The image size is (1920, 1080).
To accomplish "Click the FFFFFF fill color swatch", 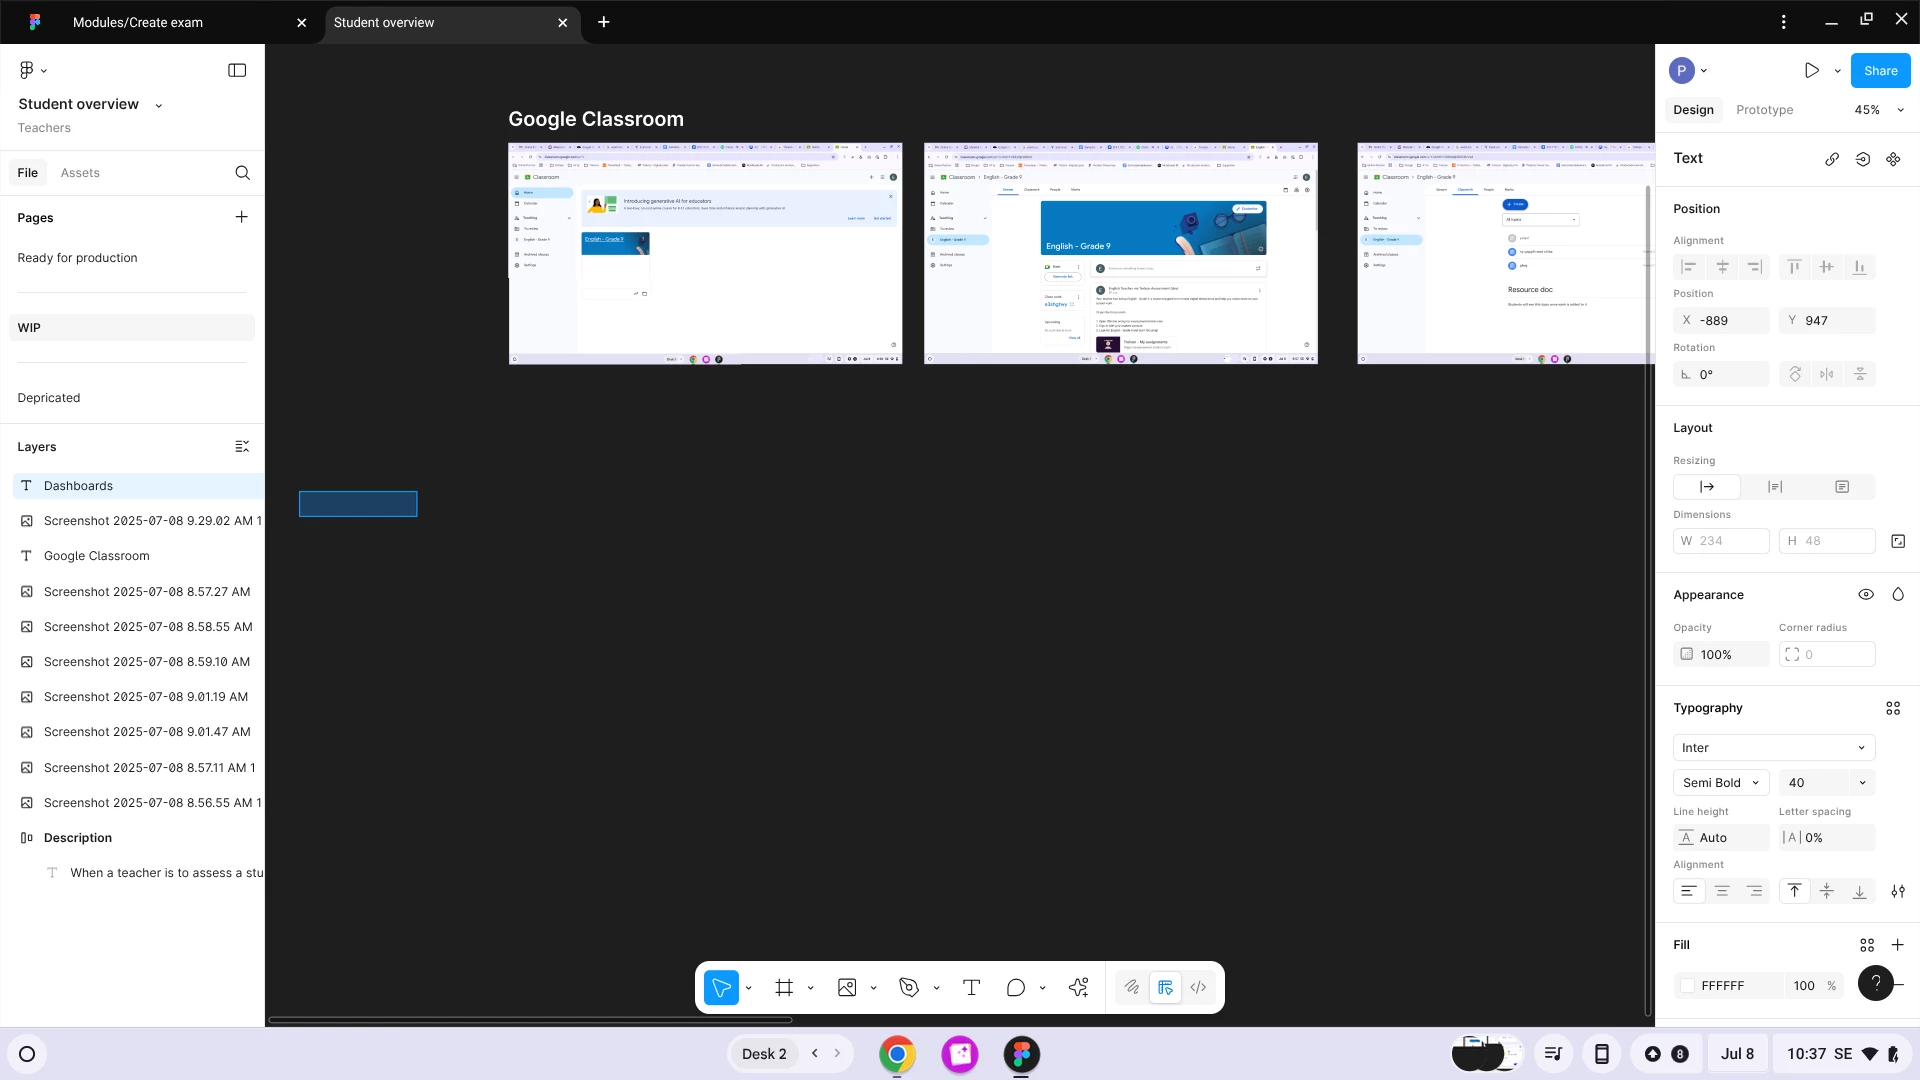I will pyautogui.click(x=1688, y=986).
